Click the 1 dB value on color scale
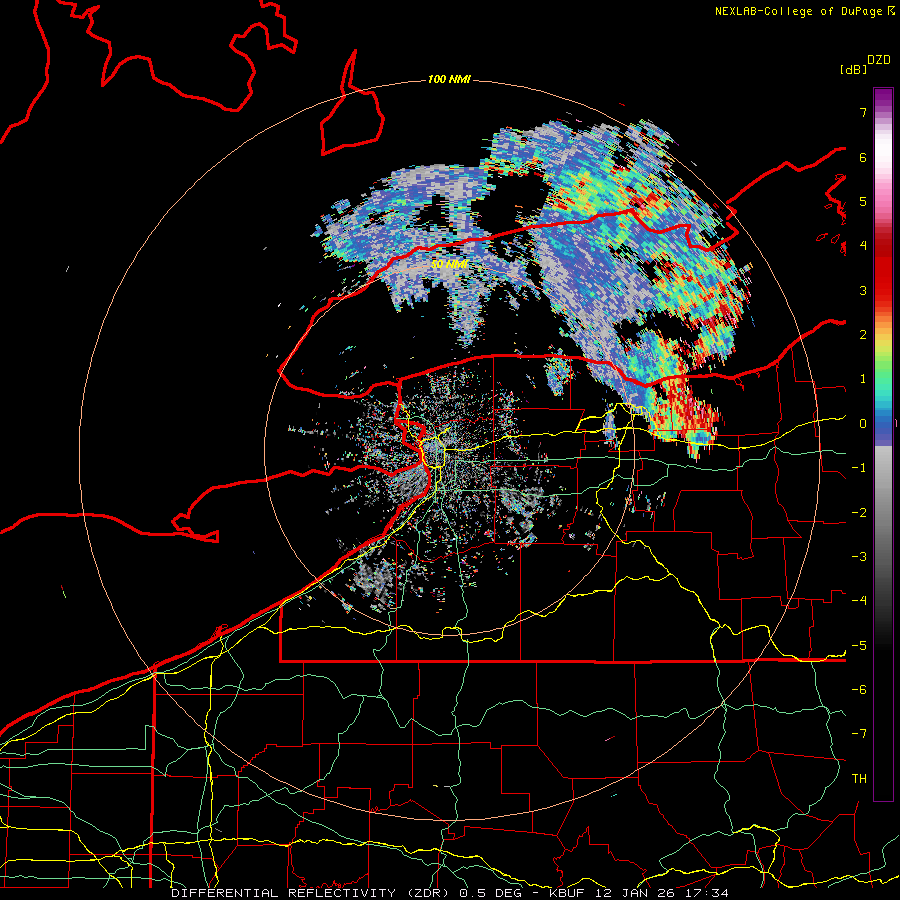The height and width of the screenshot is (900, 900). click(x=863, y=379)
